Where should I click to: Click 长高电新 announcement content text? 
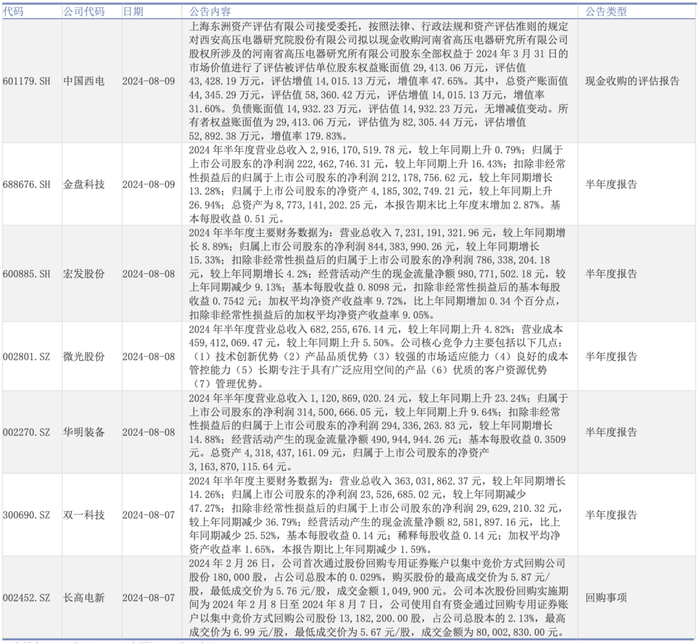(x=379, y=597)
